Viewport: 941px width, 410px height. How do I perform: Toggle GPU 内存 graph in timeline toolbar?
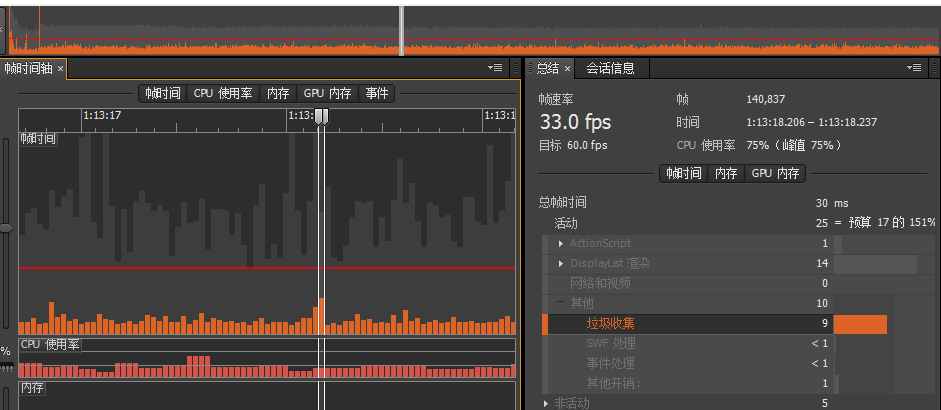pos(327,93)
